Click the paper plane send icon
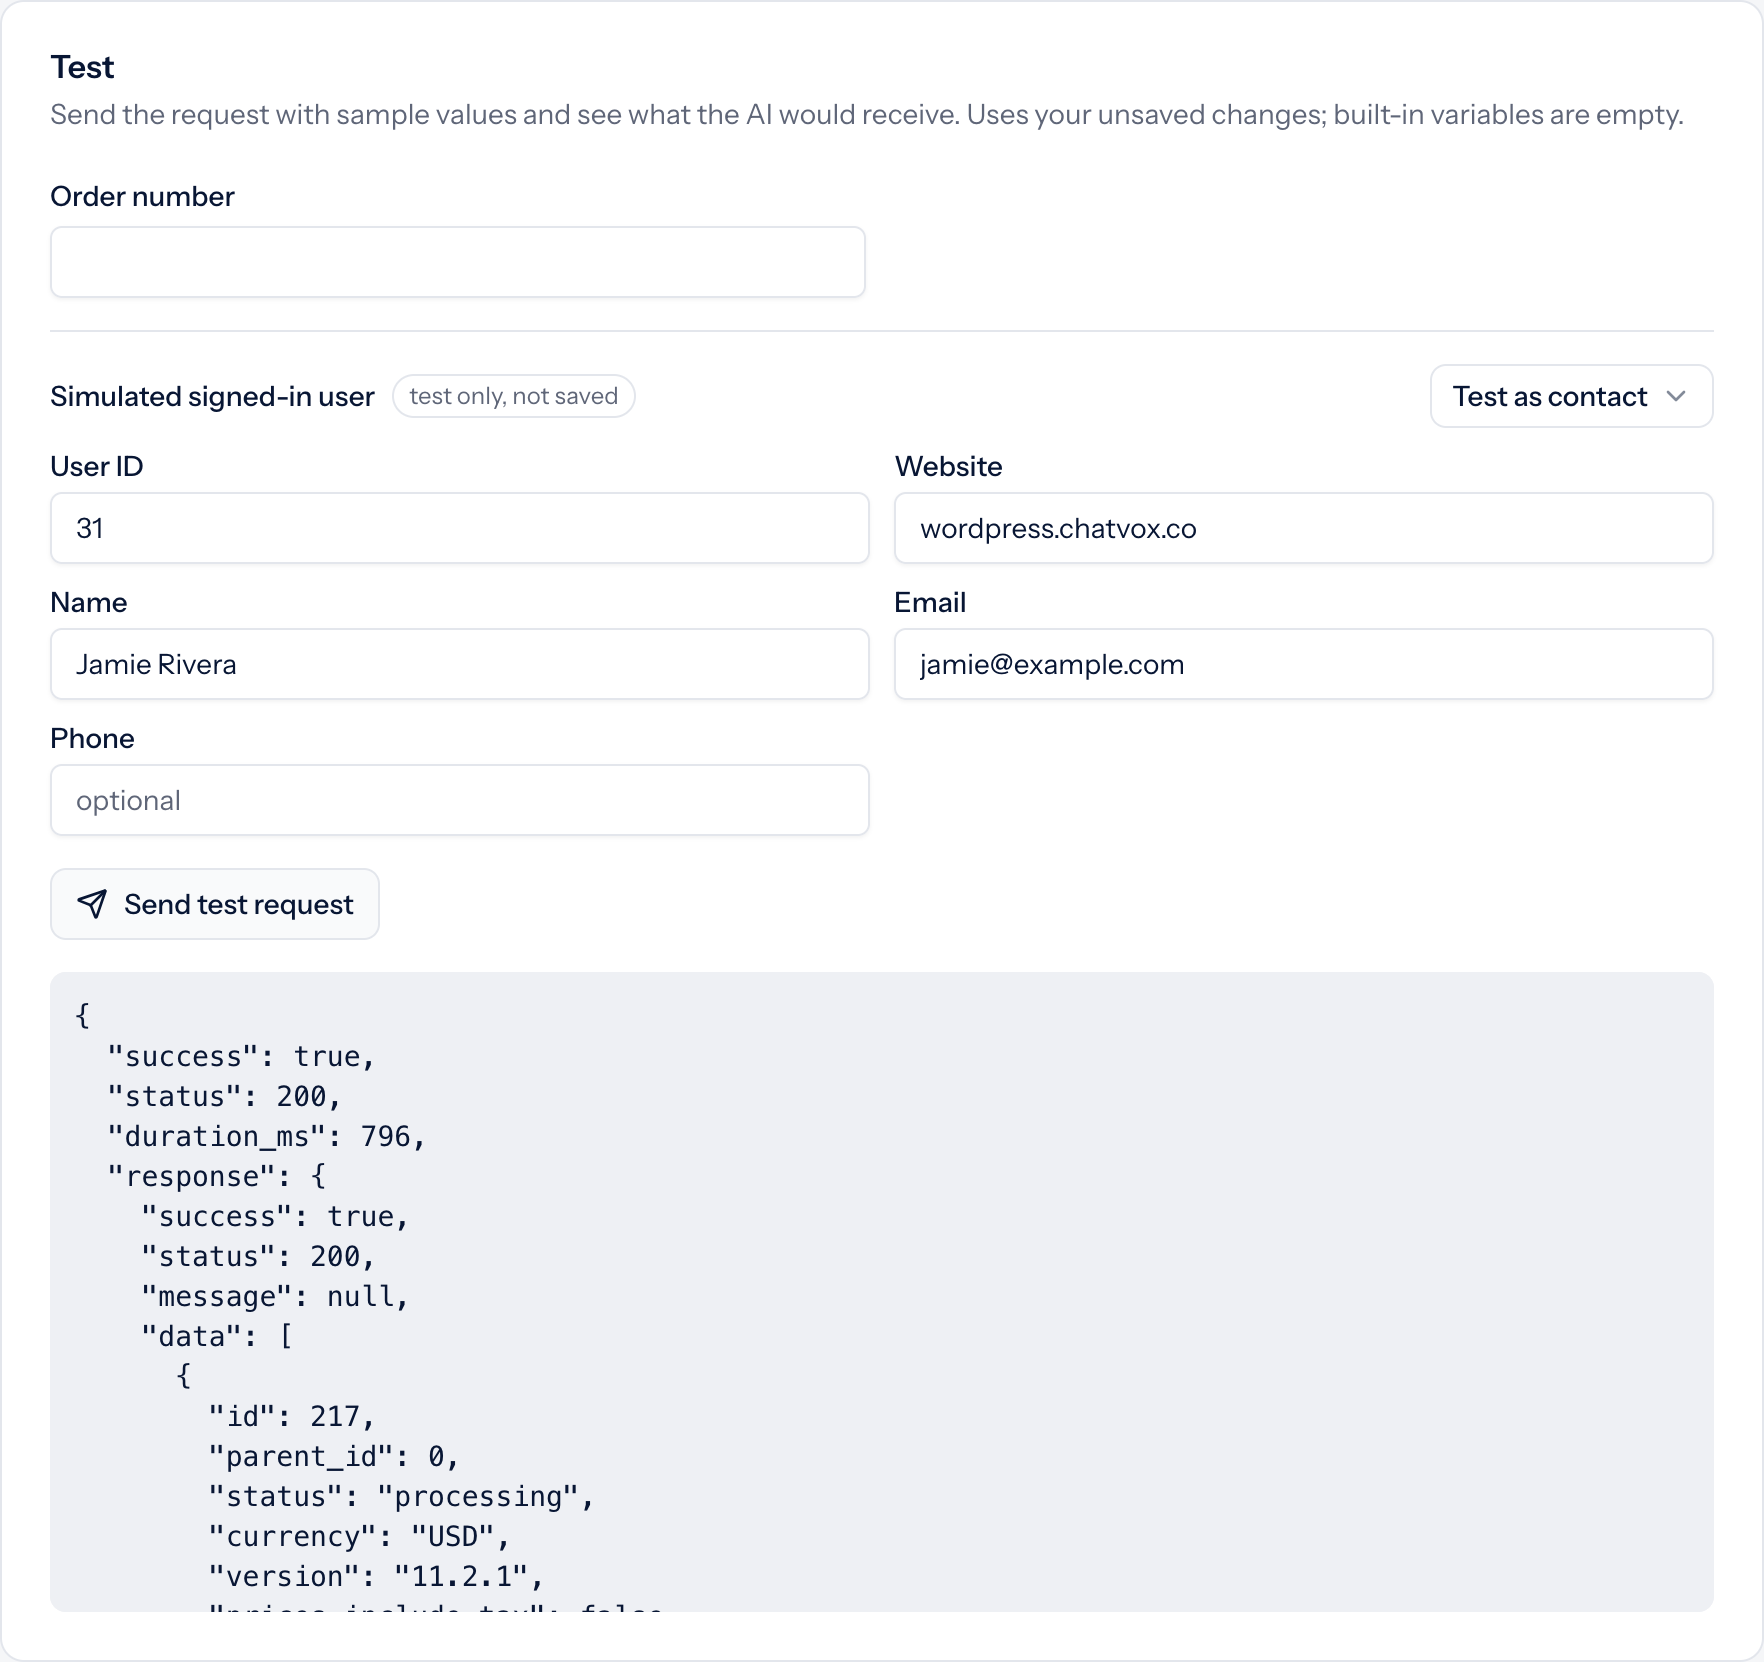1764x1662 pixels. [92, 904]
